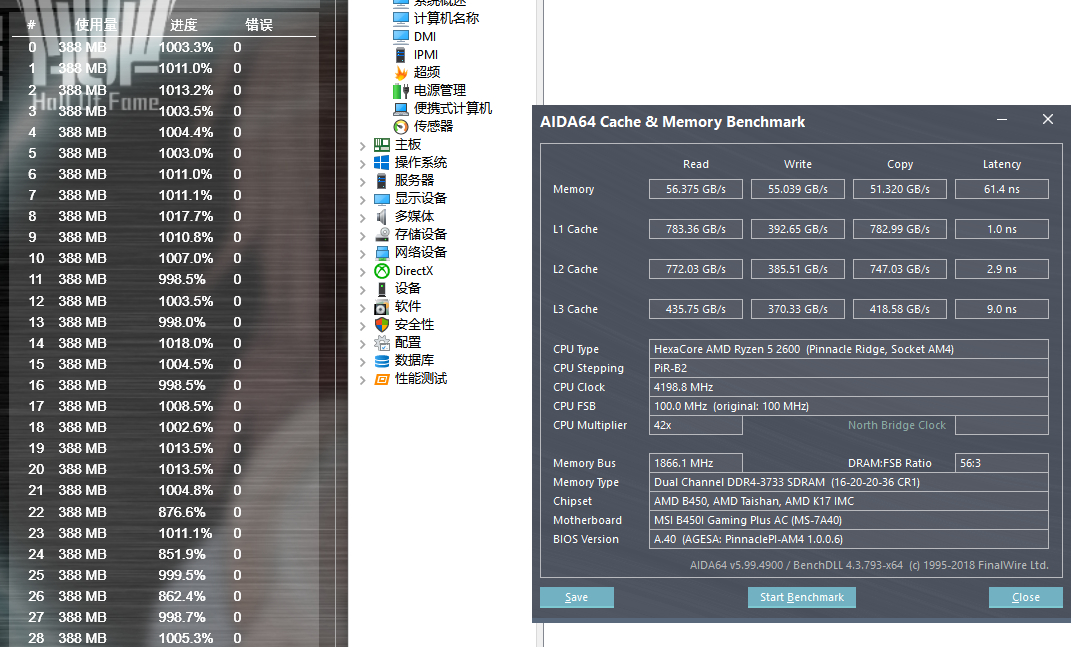Open the 软件 disc icon
This screenshot has height=647, width=1086.
pos(382,306)
